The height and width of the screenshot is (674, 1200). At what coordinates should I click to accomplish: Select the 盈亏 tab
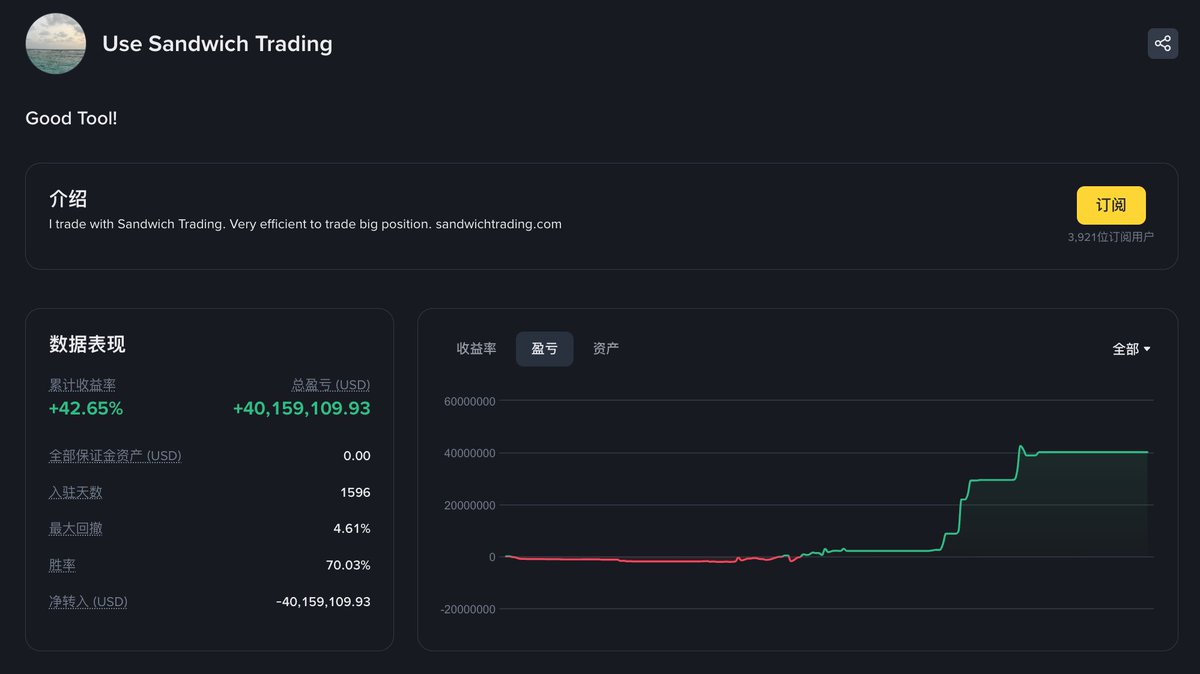[544, 349]
